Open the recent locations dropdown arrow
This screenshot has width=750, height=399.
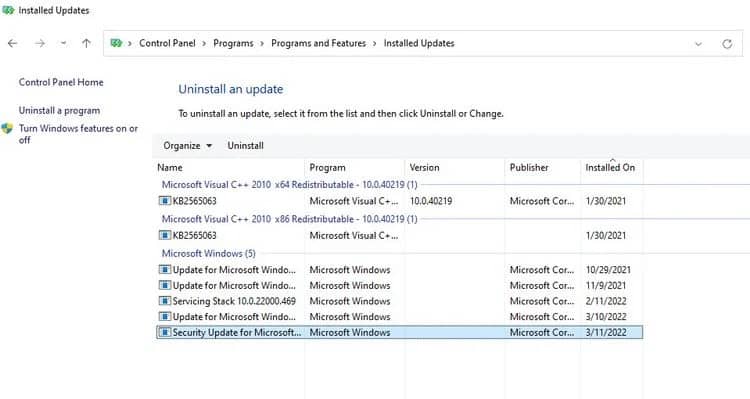click(x=63, y=44)
